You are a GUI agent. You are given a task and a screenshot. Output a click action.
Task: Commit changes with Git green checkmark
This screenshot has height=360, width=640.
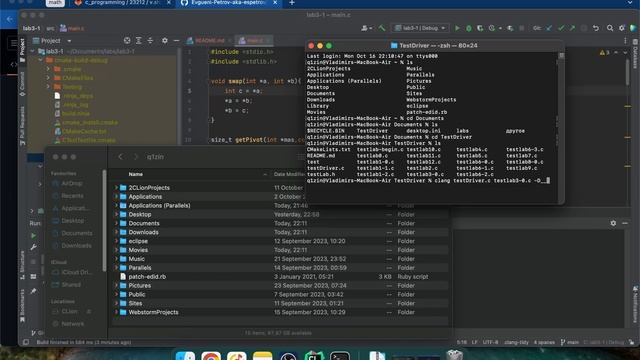(561, 28)
